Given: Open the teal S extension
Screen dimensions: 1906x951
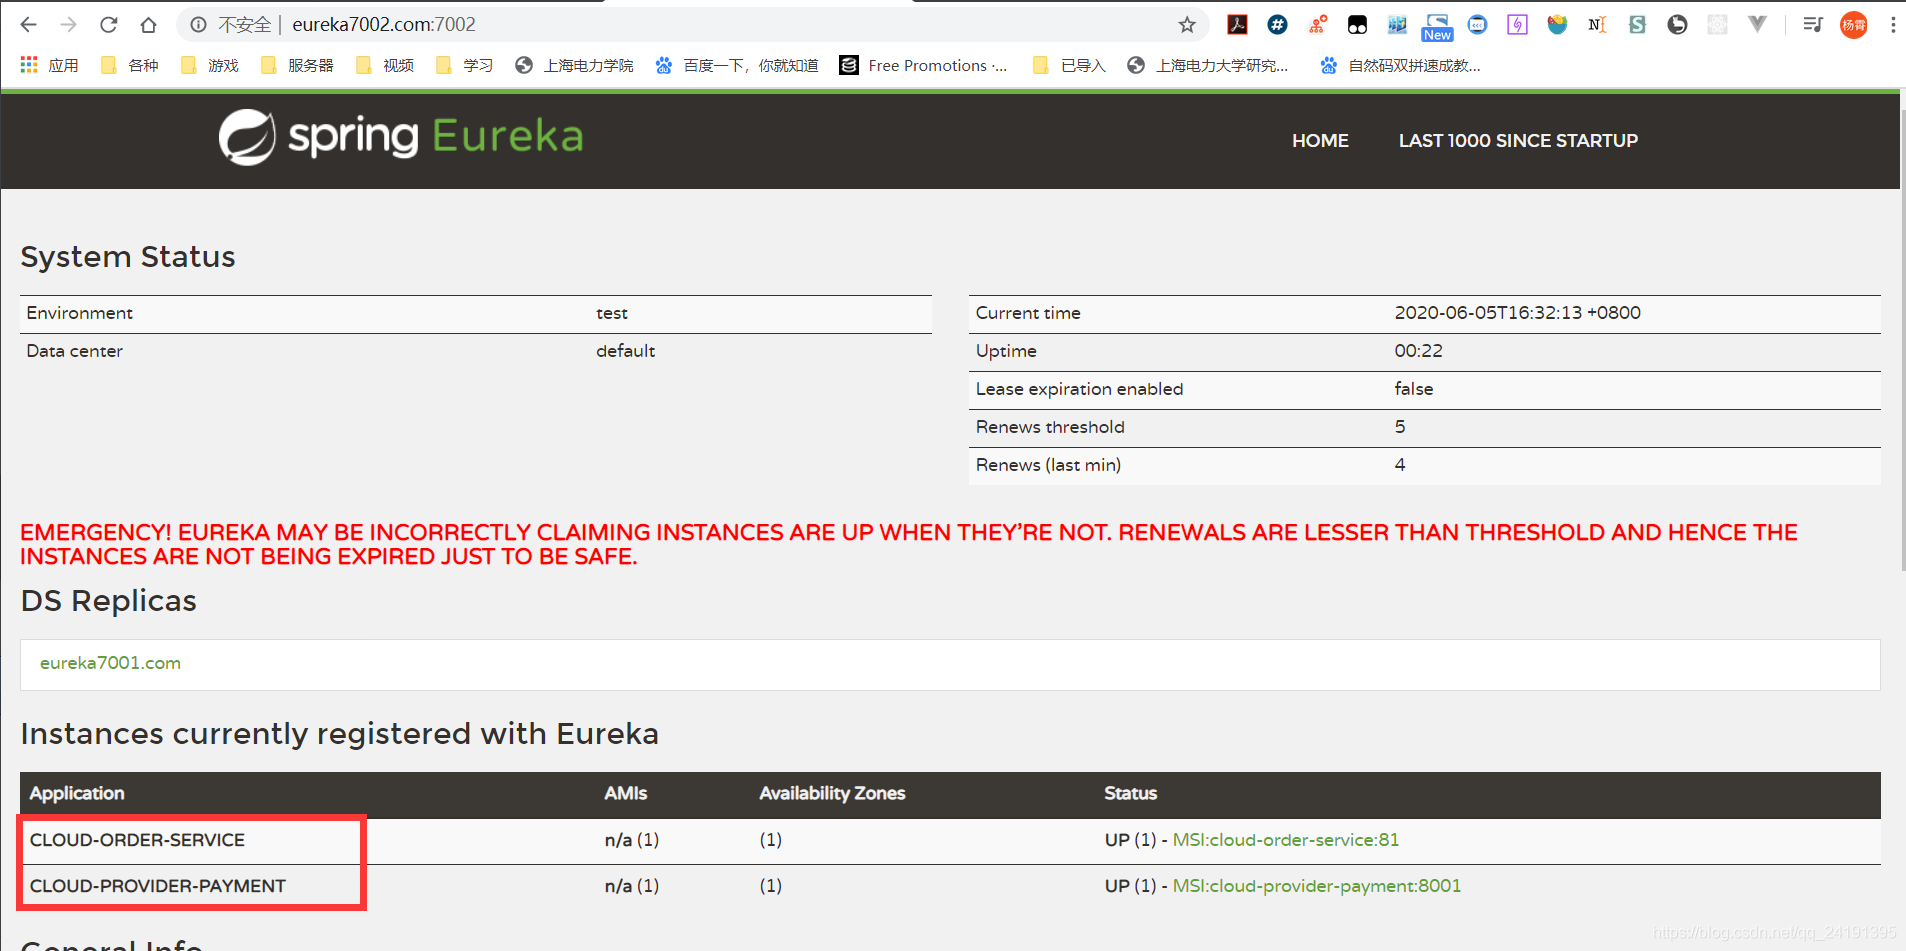Looking at the screenshot, I should point(1637,25).
